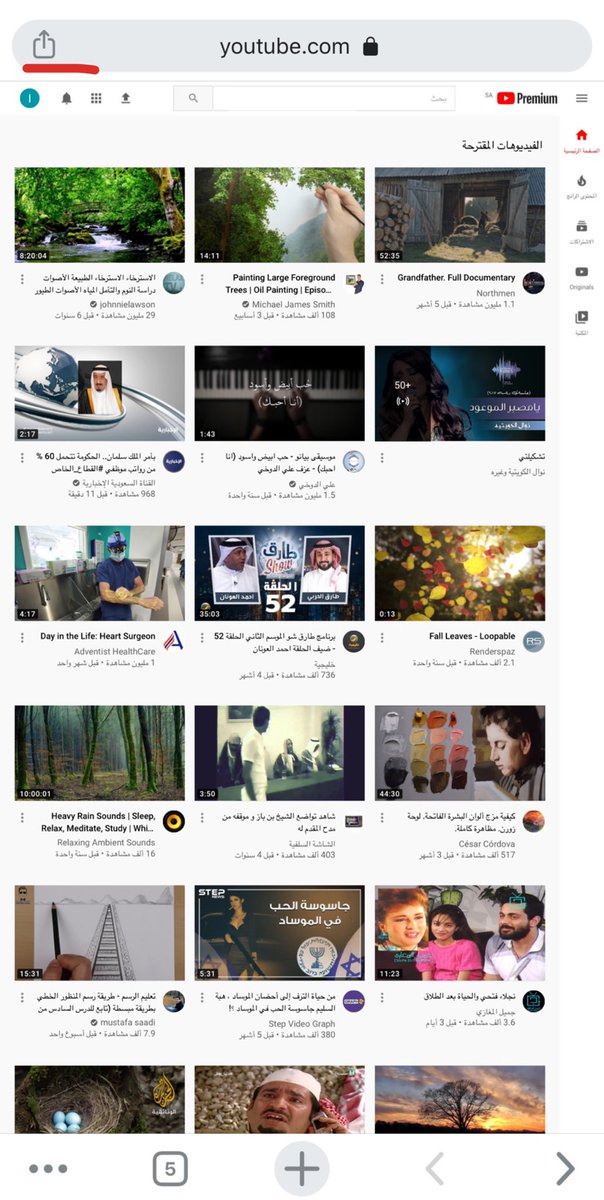
Task: Open the Heart Surgeon 4:17 thumbnail
Action: (x=100, y=574)
